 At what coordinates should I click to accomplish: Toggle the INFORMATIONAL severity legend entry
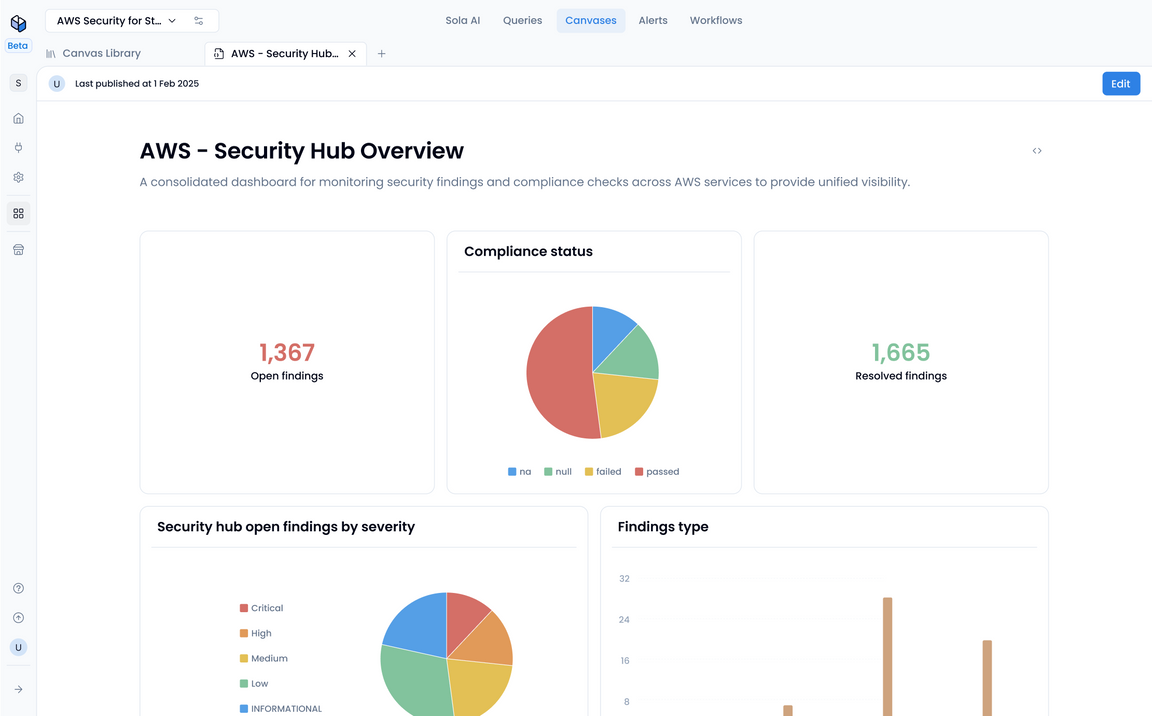(x=281, y=709)
